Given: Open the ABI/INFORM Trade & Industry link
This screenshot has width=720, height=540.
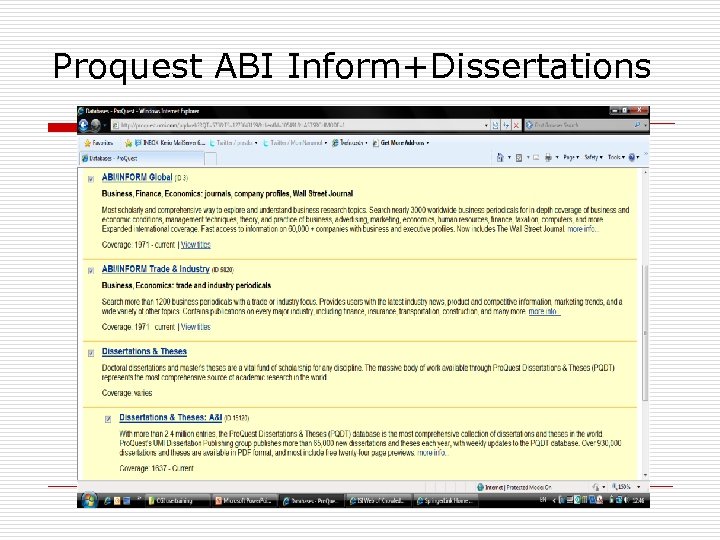Looking at the screenshot, I should (156, 269).
